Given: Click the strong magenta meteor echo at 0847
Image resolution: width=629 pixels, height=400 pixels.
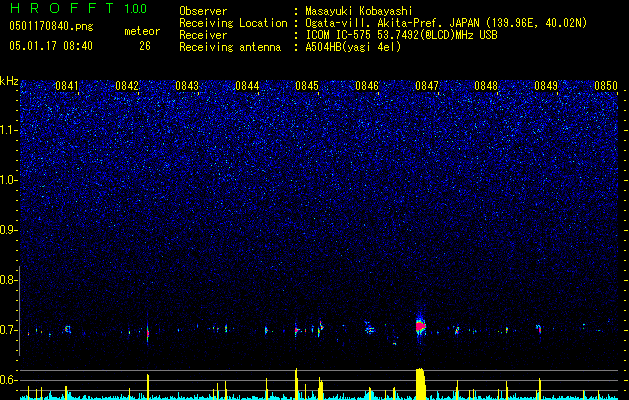Looking at the screenshot, I should (x=420, y=326).
